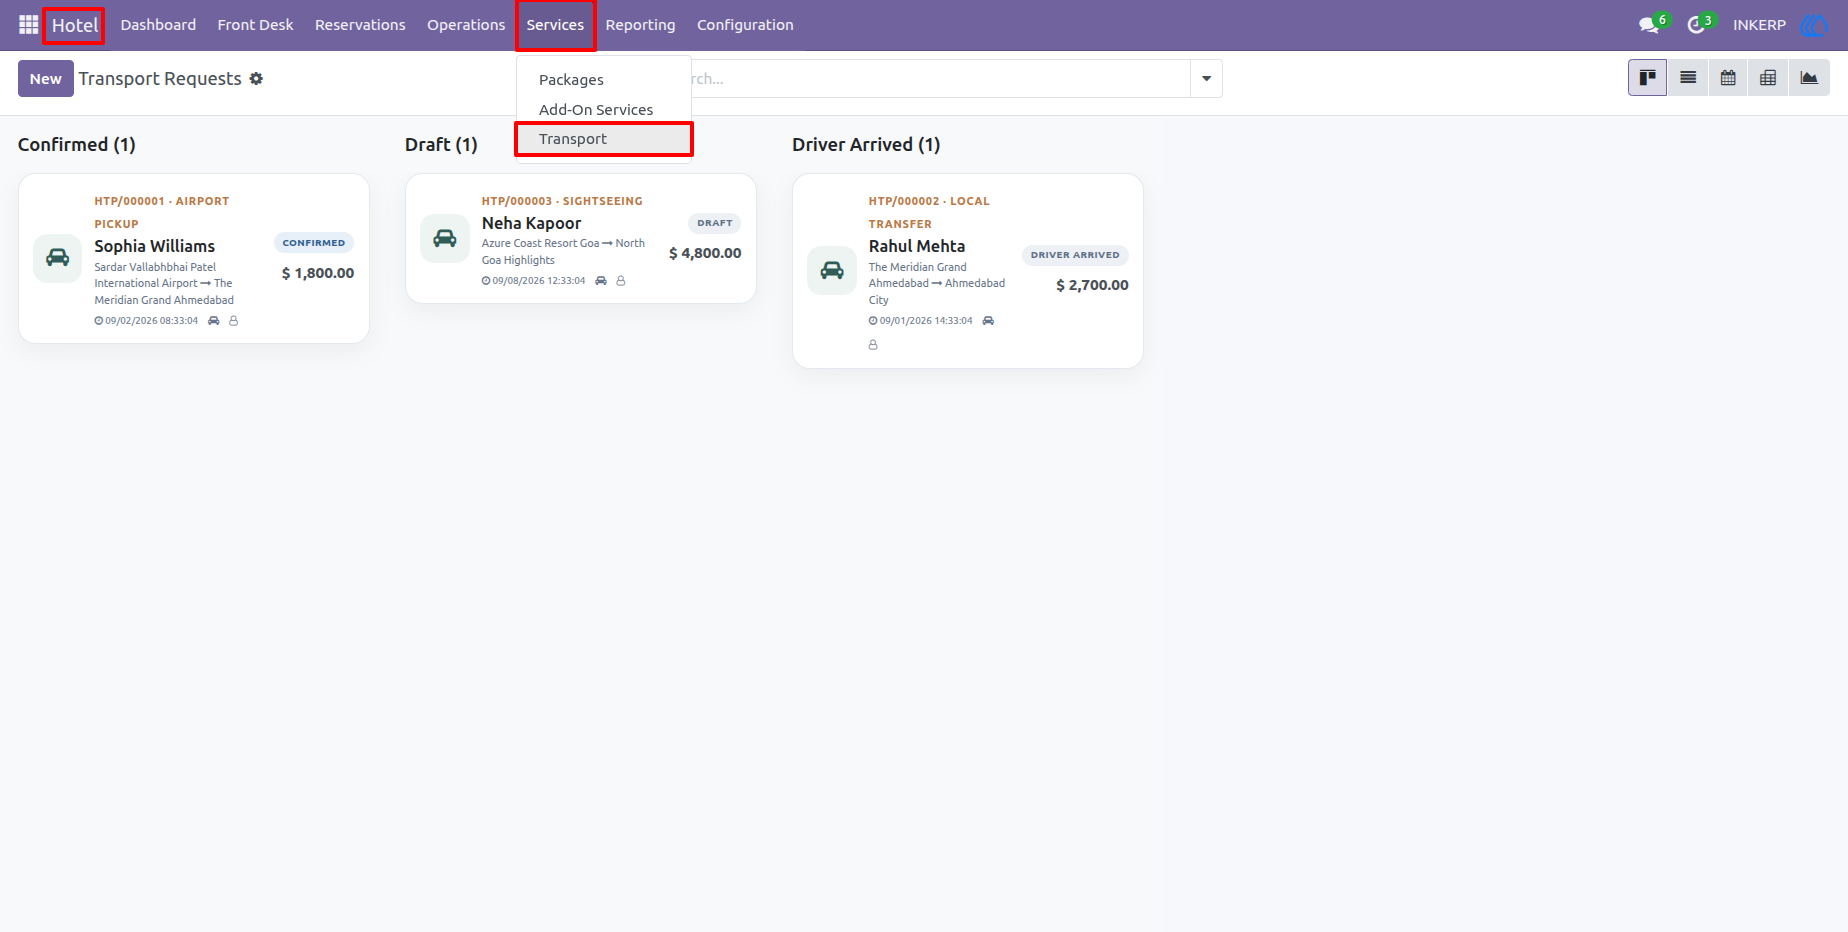Screen dimensions: 1848x932
Task: Open the Dashboard menu
Action: 158,25
